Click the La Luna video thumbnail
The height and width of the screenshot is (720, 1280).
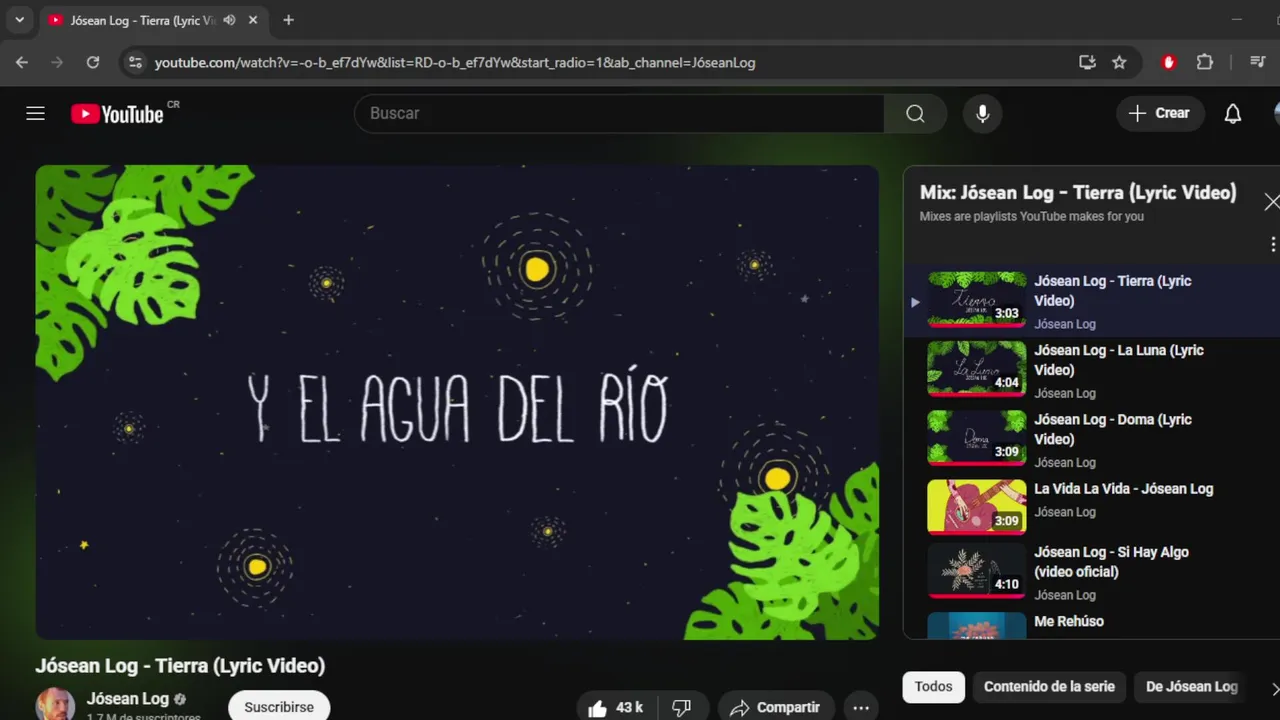(977, 369)
